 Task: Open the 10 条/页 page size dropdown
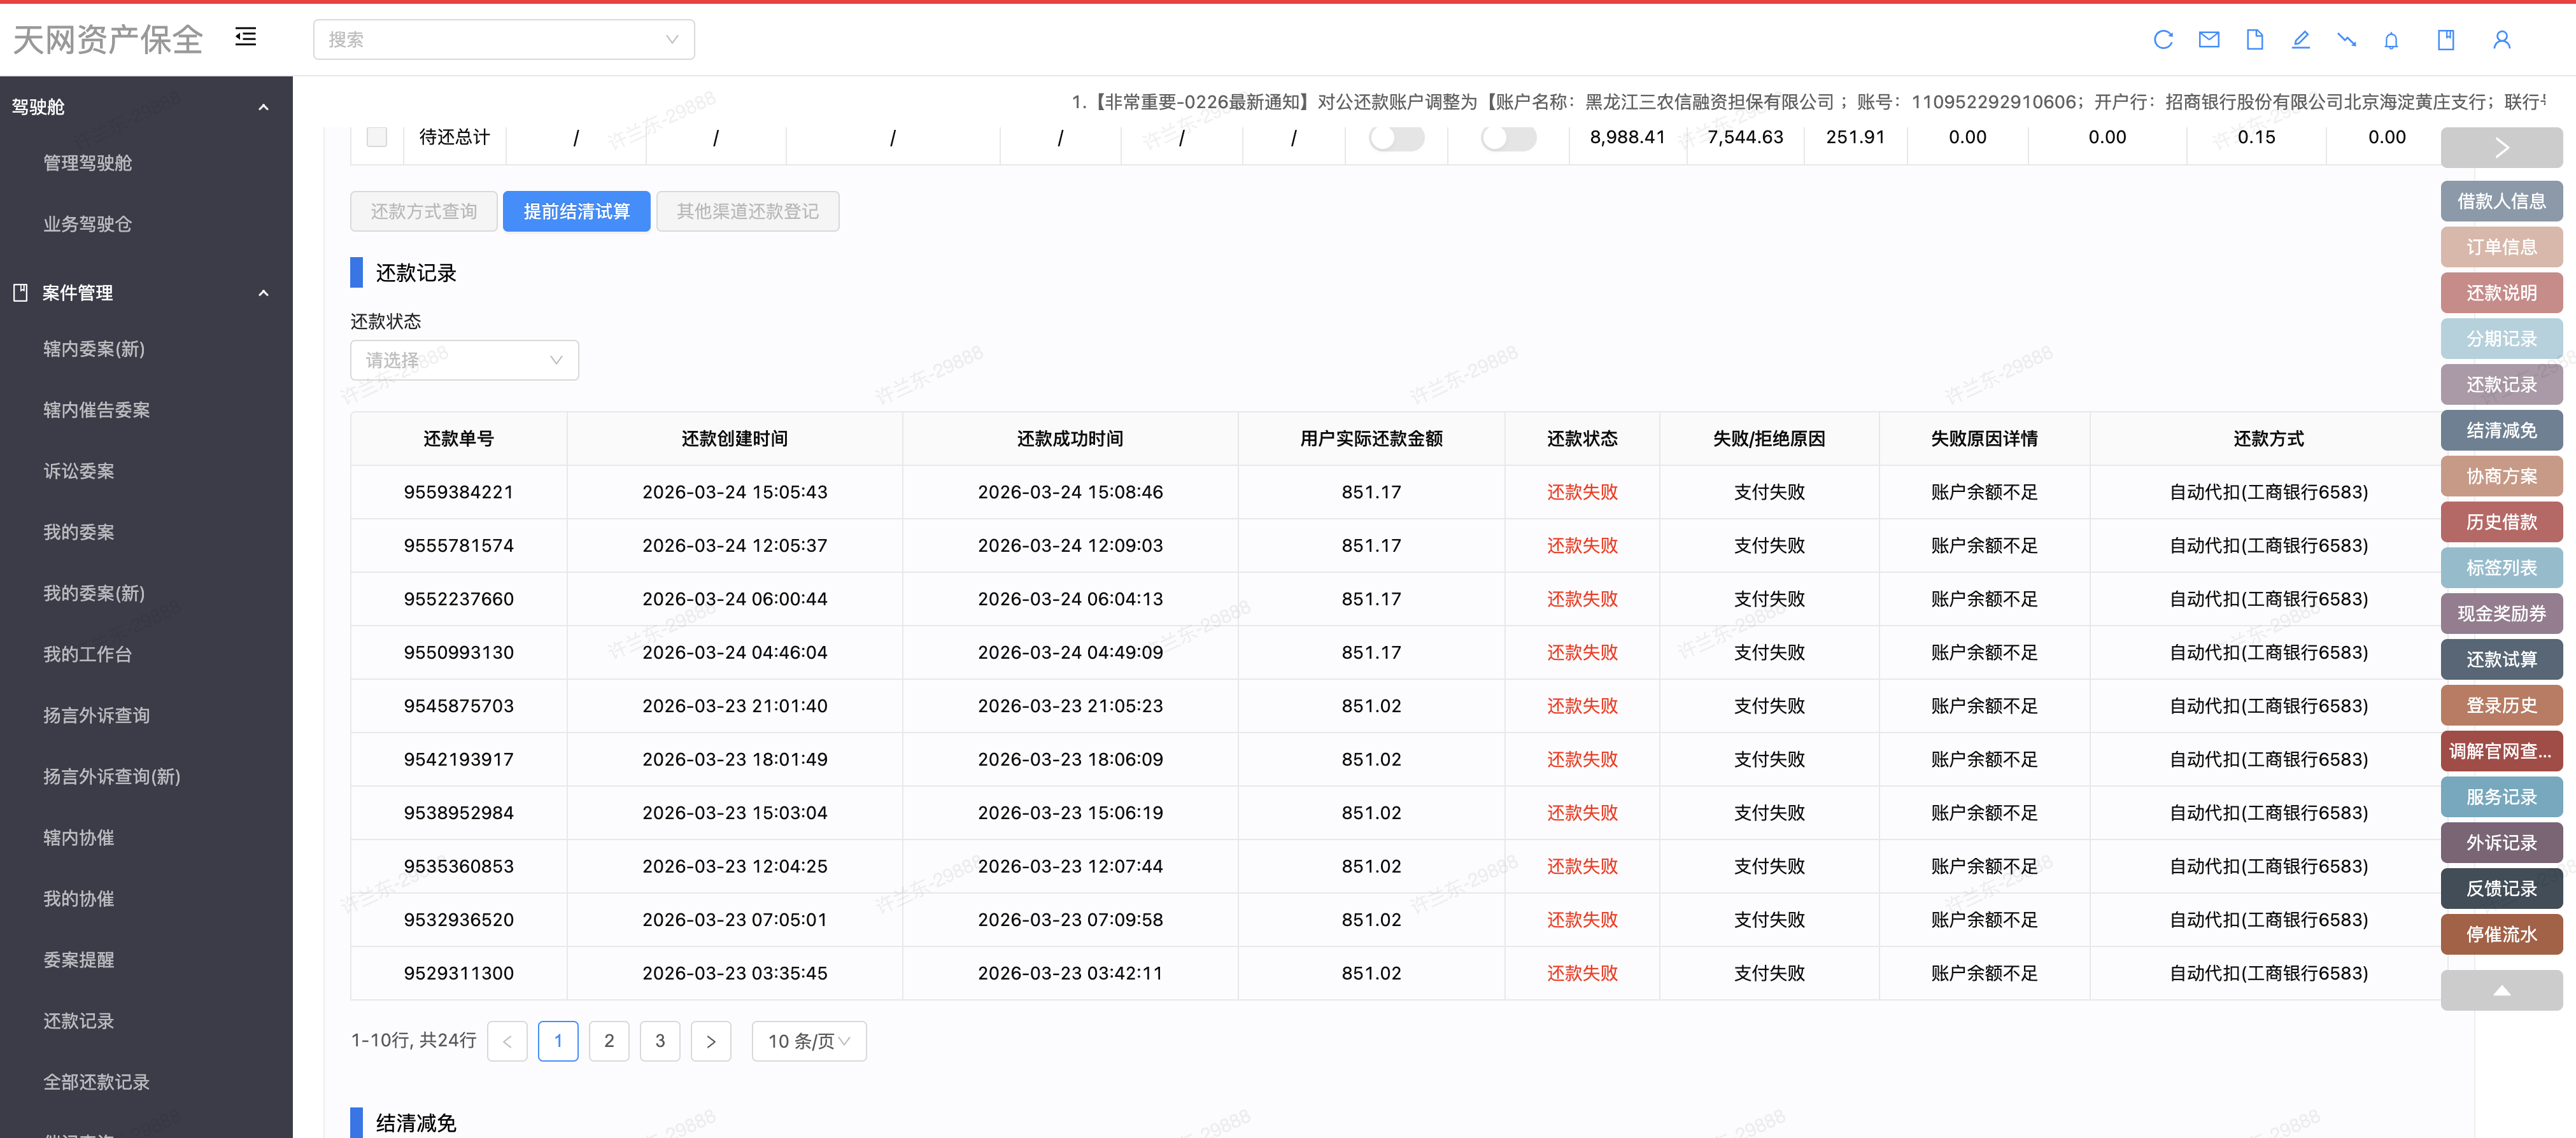coord(808,1041)
